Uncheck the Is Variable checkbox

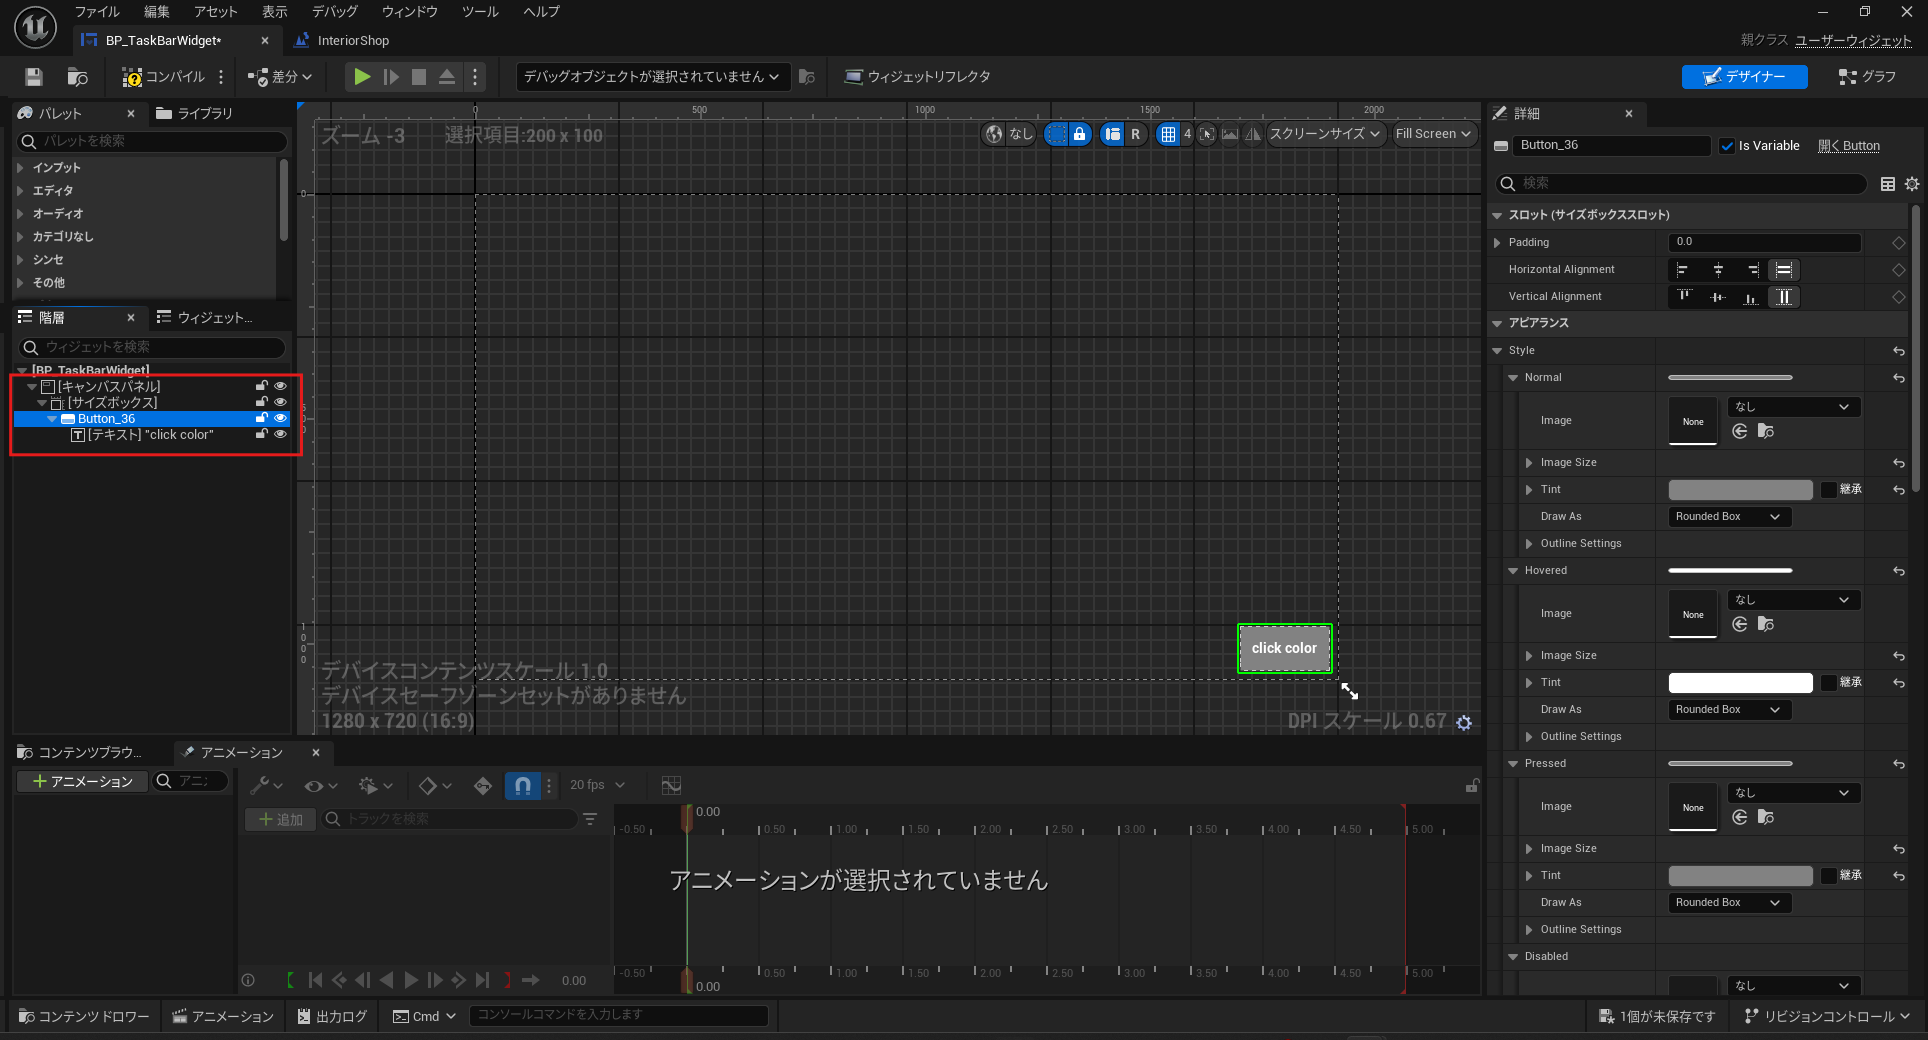(x=1727, y=146)
